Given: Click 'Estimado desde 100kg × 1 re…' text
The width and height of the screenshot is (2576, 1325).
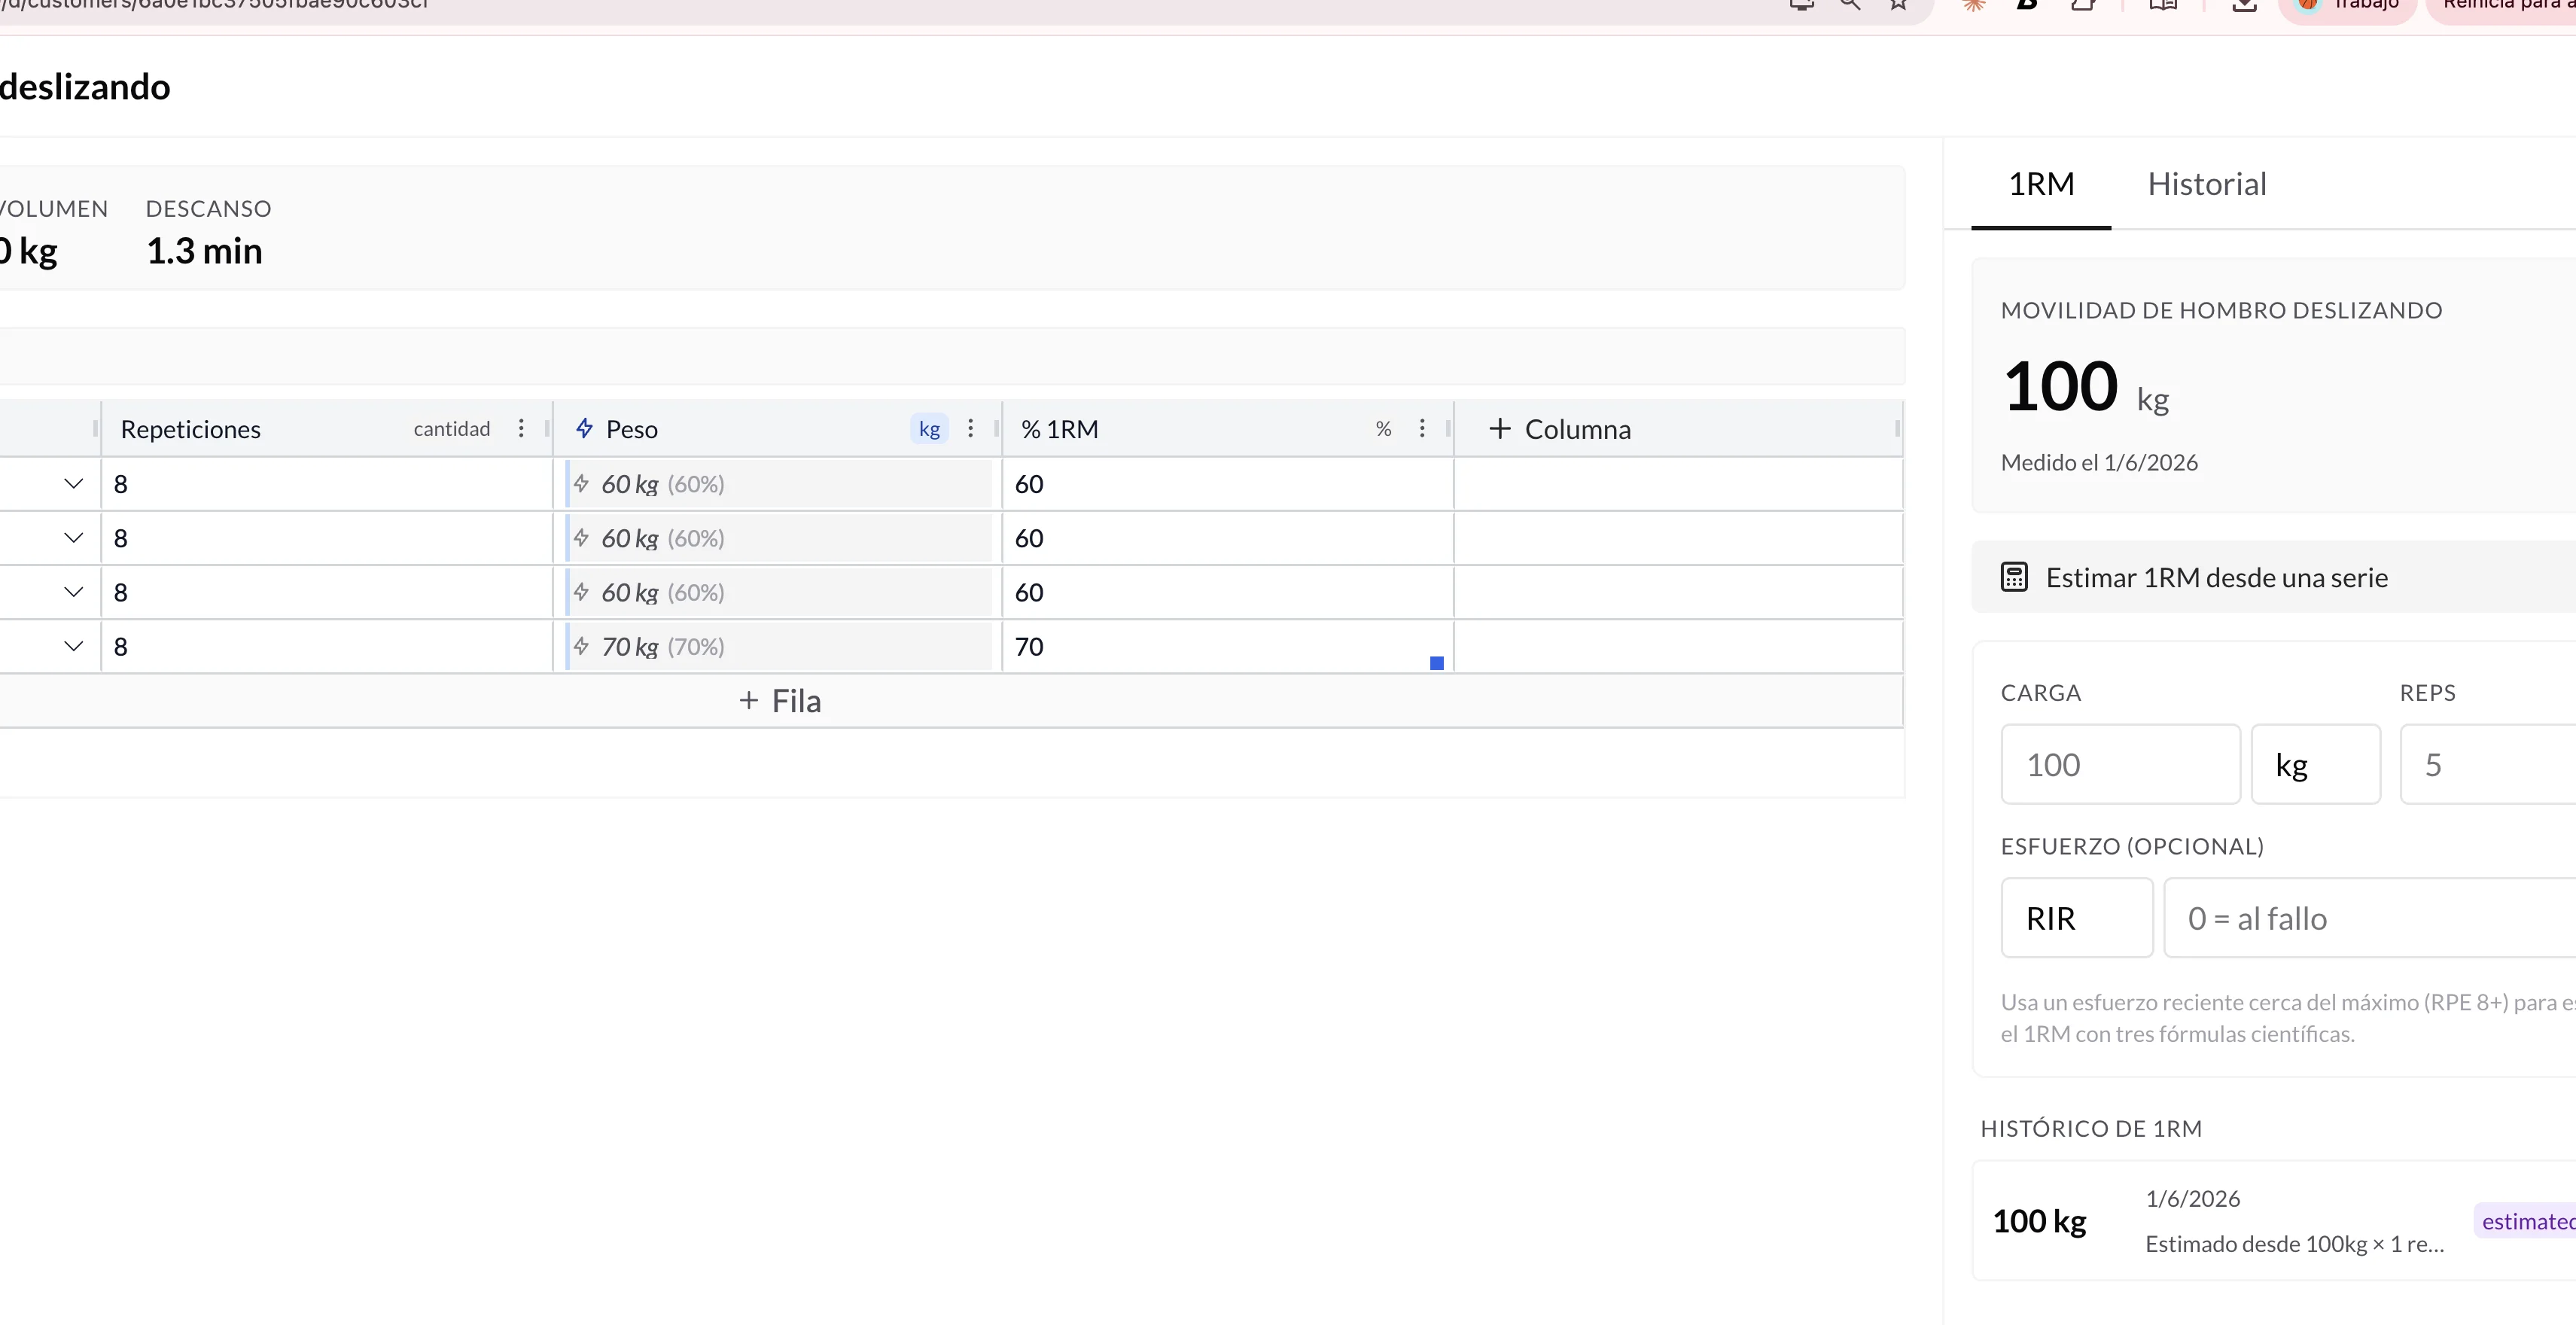Looking at the screenshot, I should coord(2294,1244).
